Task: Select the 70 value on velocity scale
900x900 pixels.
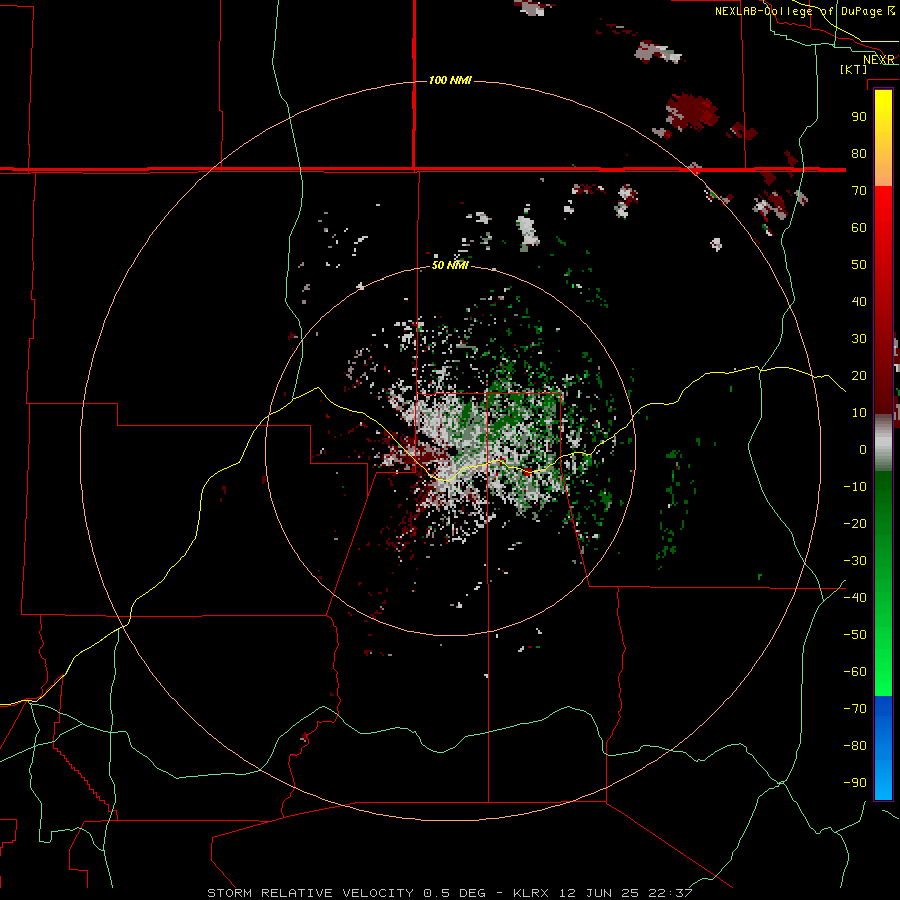Action: click(859, 191)
